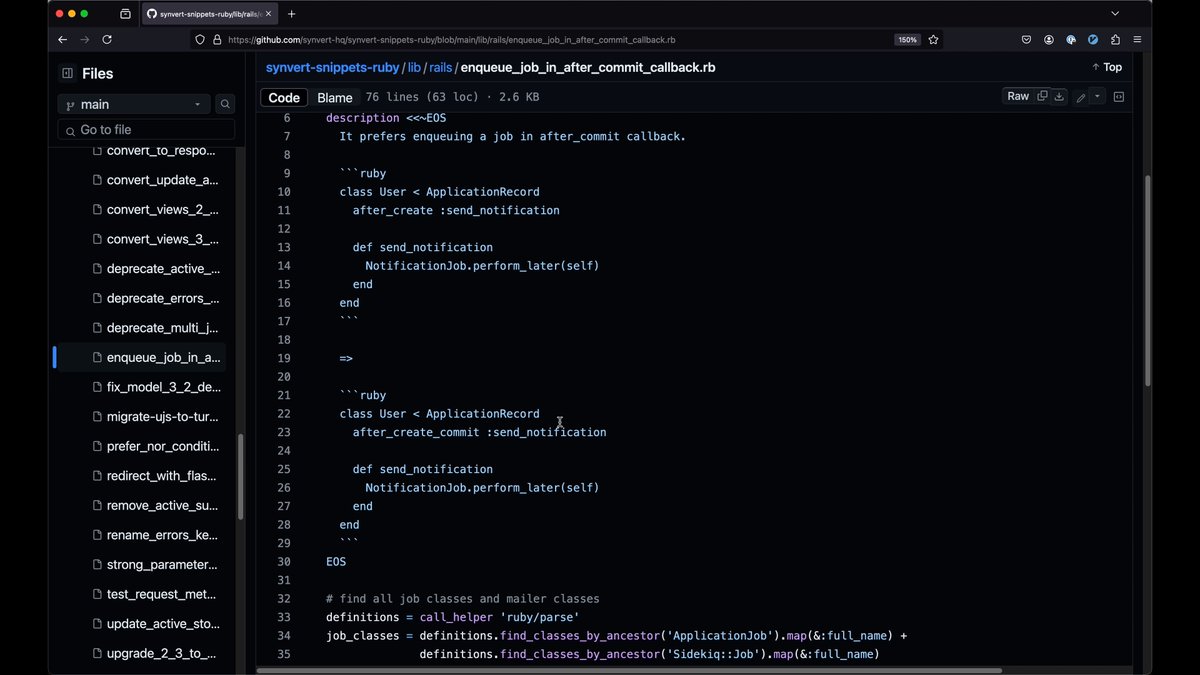Reset the 150% zoom level badge
The width and height of the screenshot is (1200, 675).
tap(907, 40)
